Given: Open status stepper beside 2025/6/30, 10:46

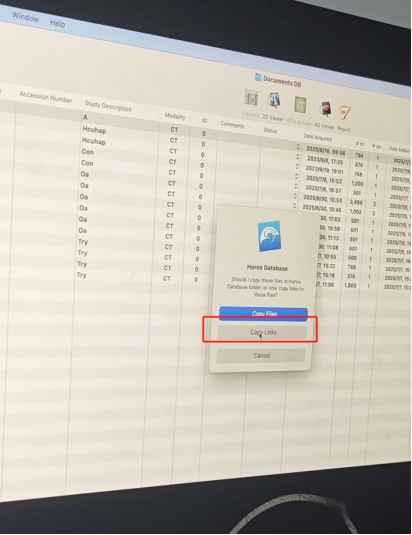Looking at the screenshot, I should click(x=294, y=205).
